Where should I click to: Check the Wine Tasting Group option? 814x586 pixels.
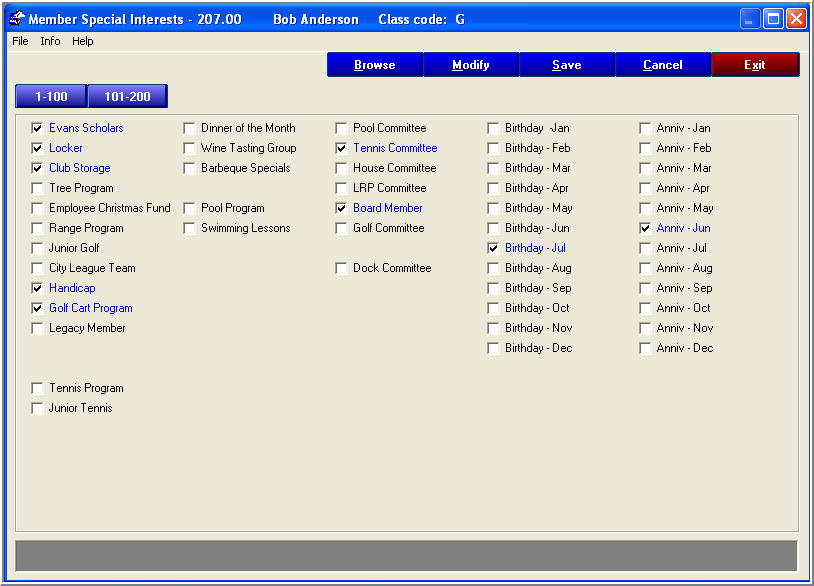pyautogui.click(x=190, y=148)
